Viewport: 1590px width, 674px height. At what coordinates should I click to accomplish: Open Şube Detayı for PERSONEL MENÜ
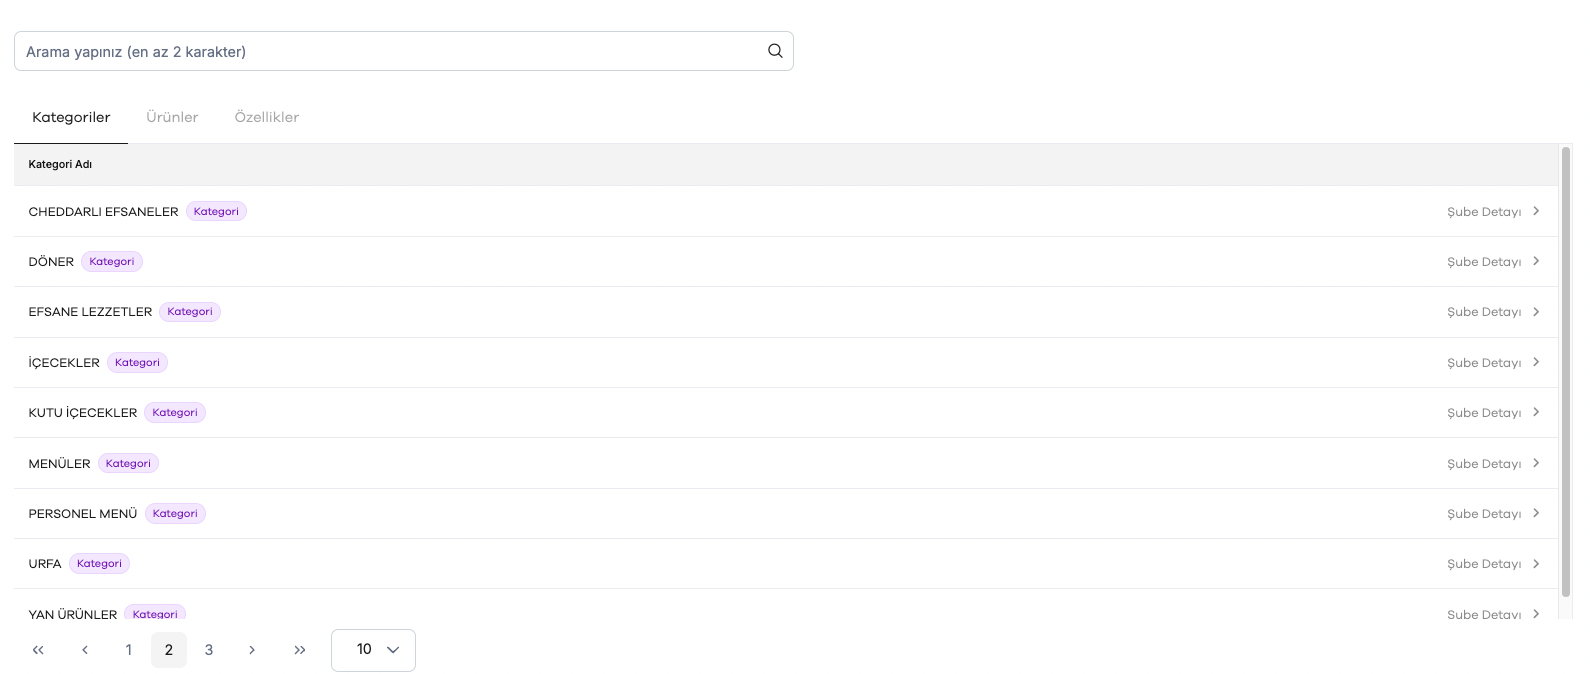1484,514
